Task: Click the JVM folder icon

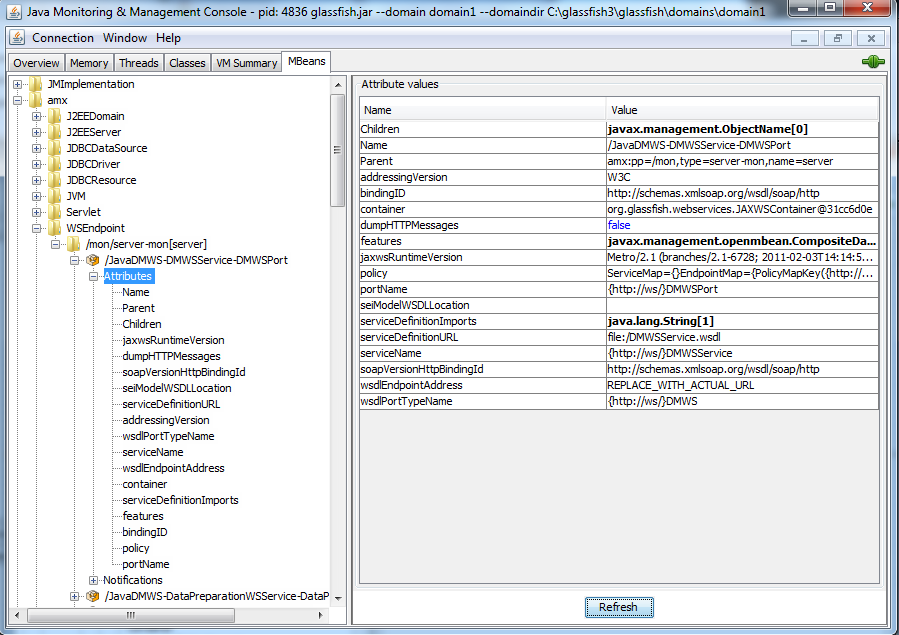Action: 55,197
